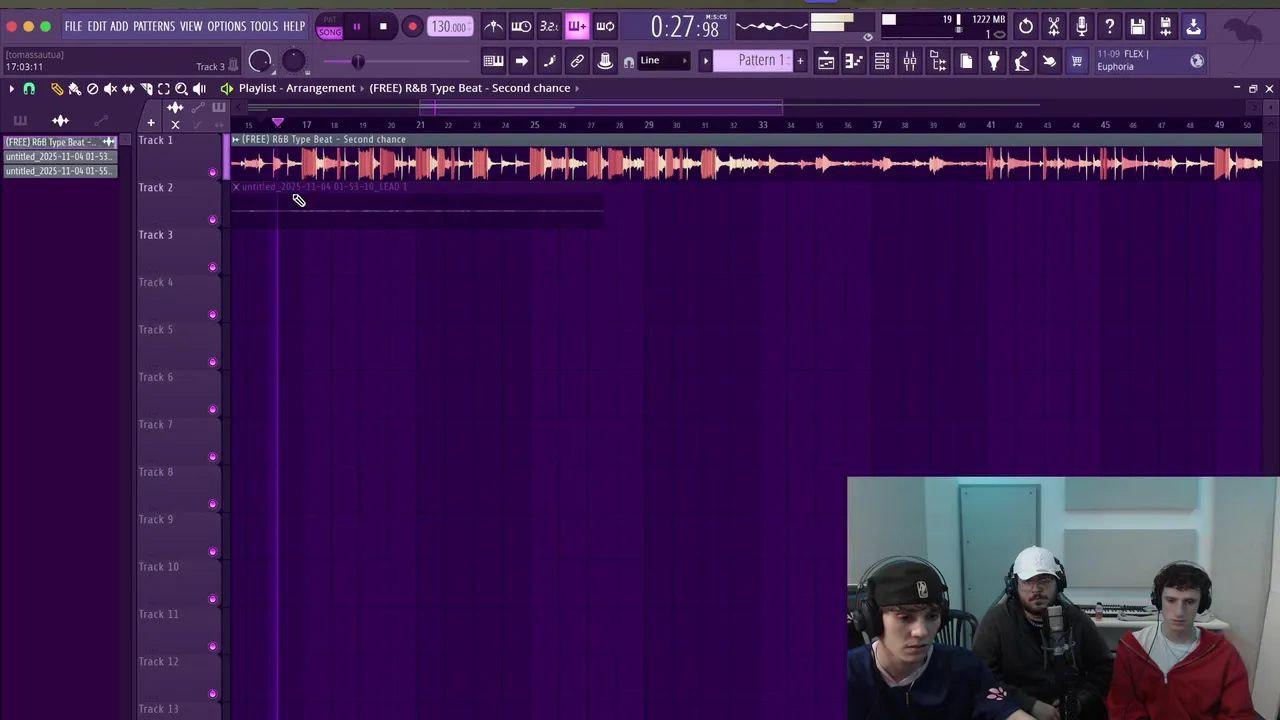Image resolution: width=1280 pixels, height=720 pixels.
Task: Open the audio editor scissors icon
Action: tap(1054, 27)
